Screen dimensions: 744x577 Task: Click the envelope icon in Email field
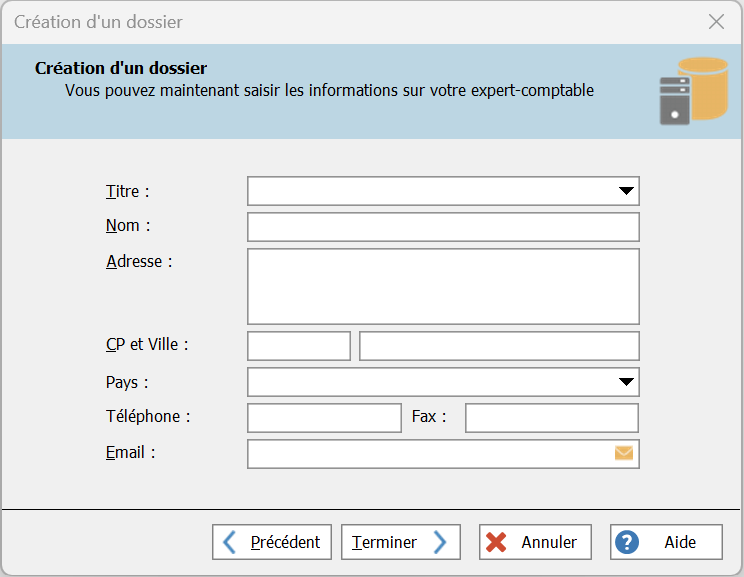624,453
